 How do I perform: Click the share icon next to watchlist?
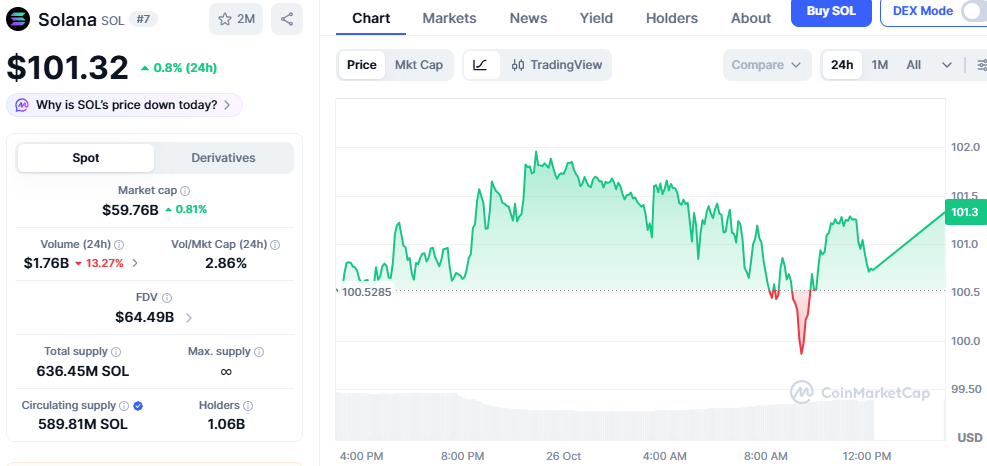(287, 19)
